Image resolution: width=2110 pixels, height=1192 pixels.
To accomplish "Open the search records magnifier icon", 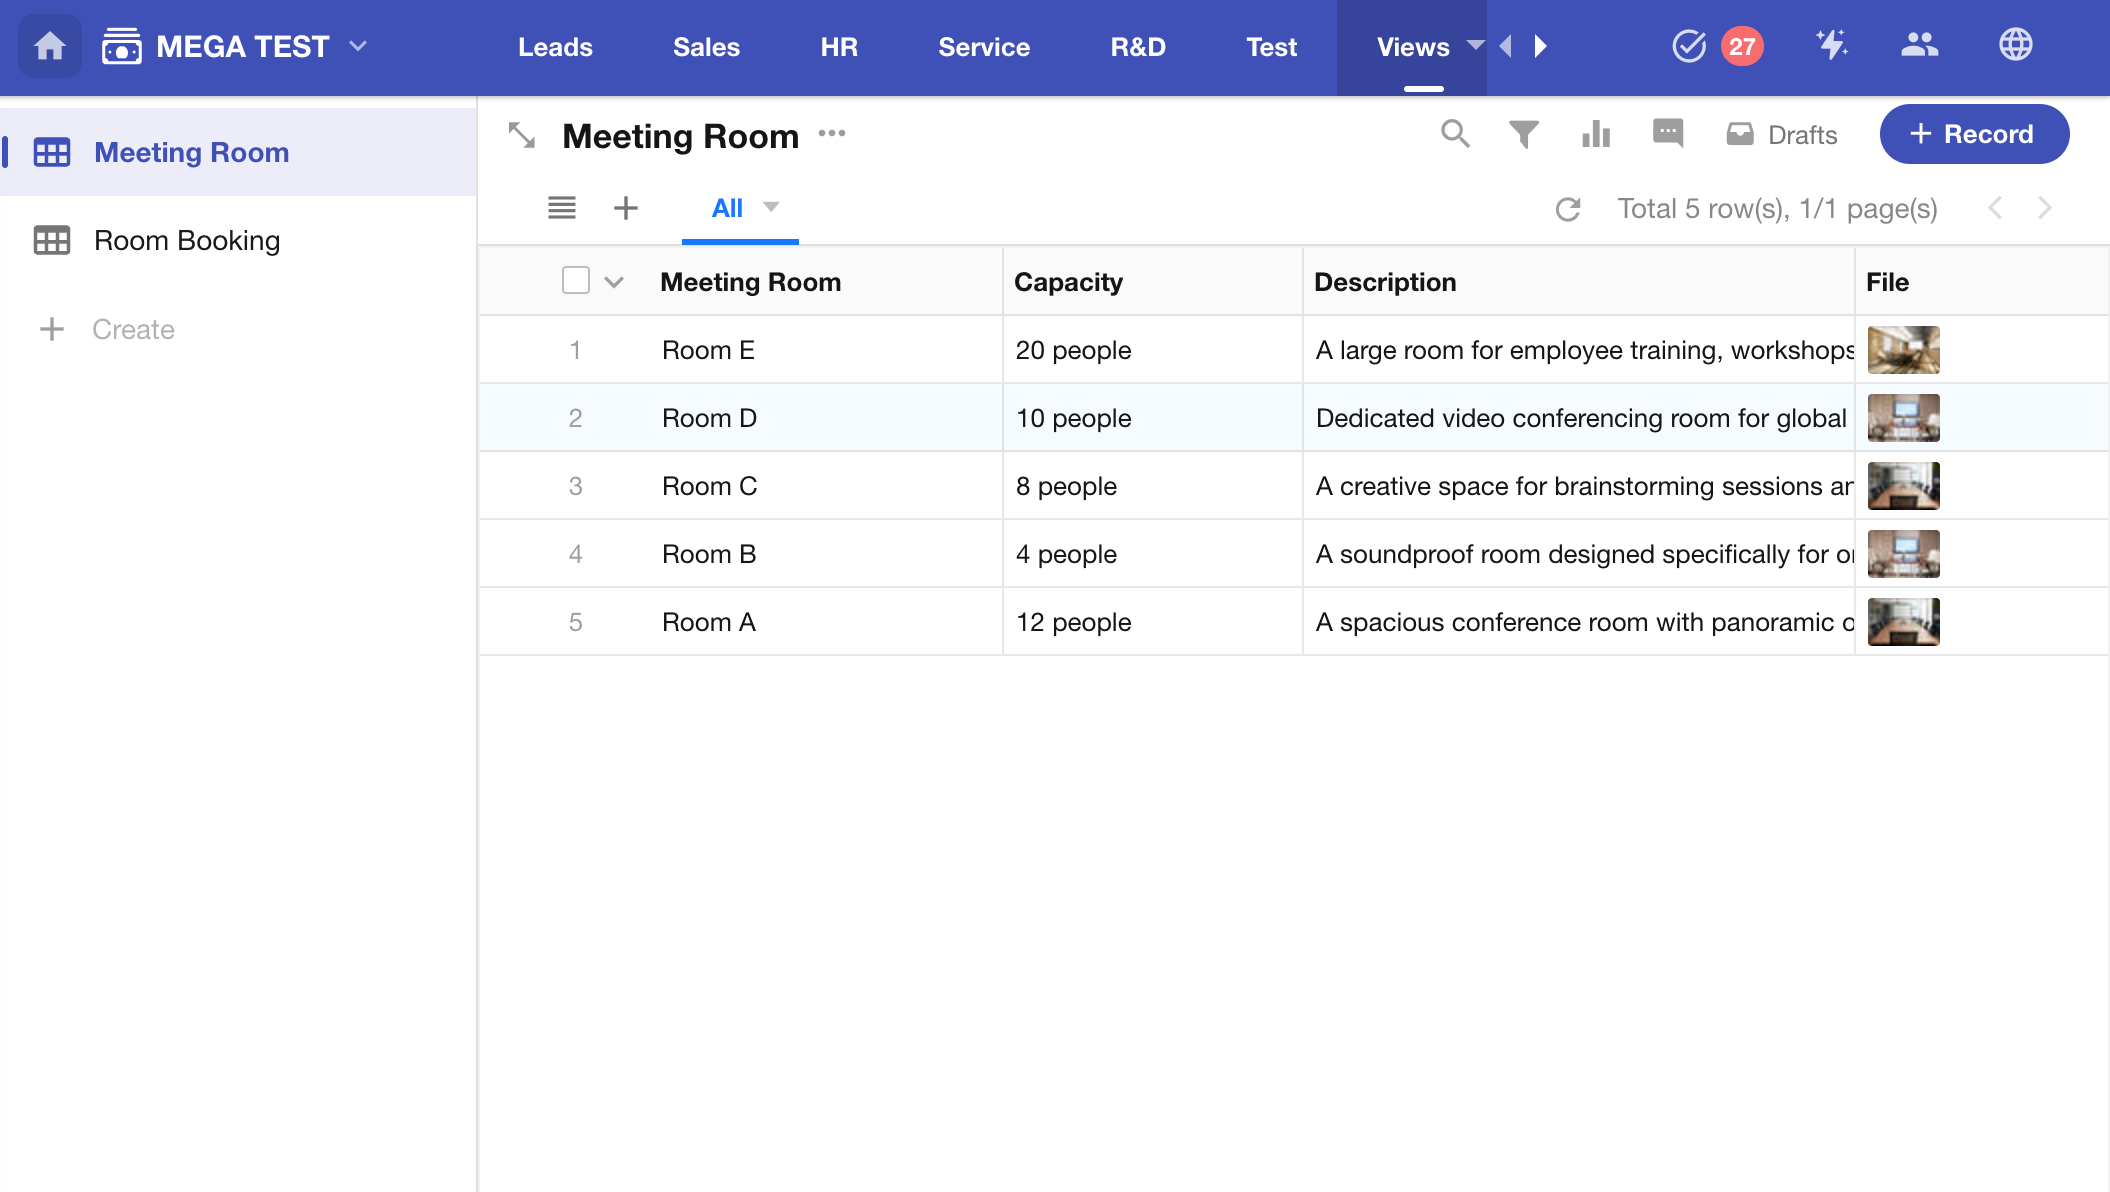I will 1455,134.
